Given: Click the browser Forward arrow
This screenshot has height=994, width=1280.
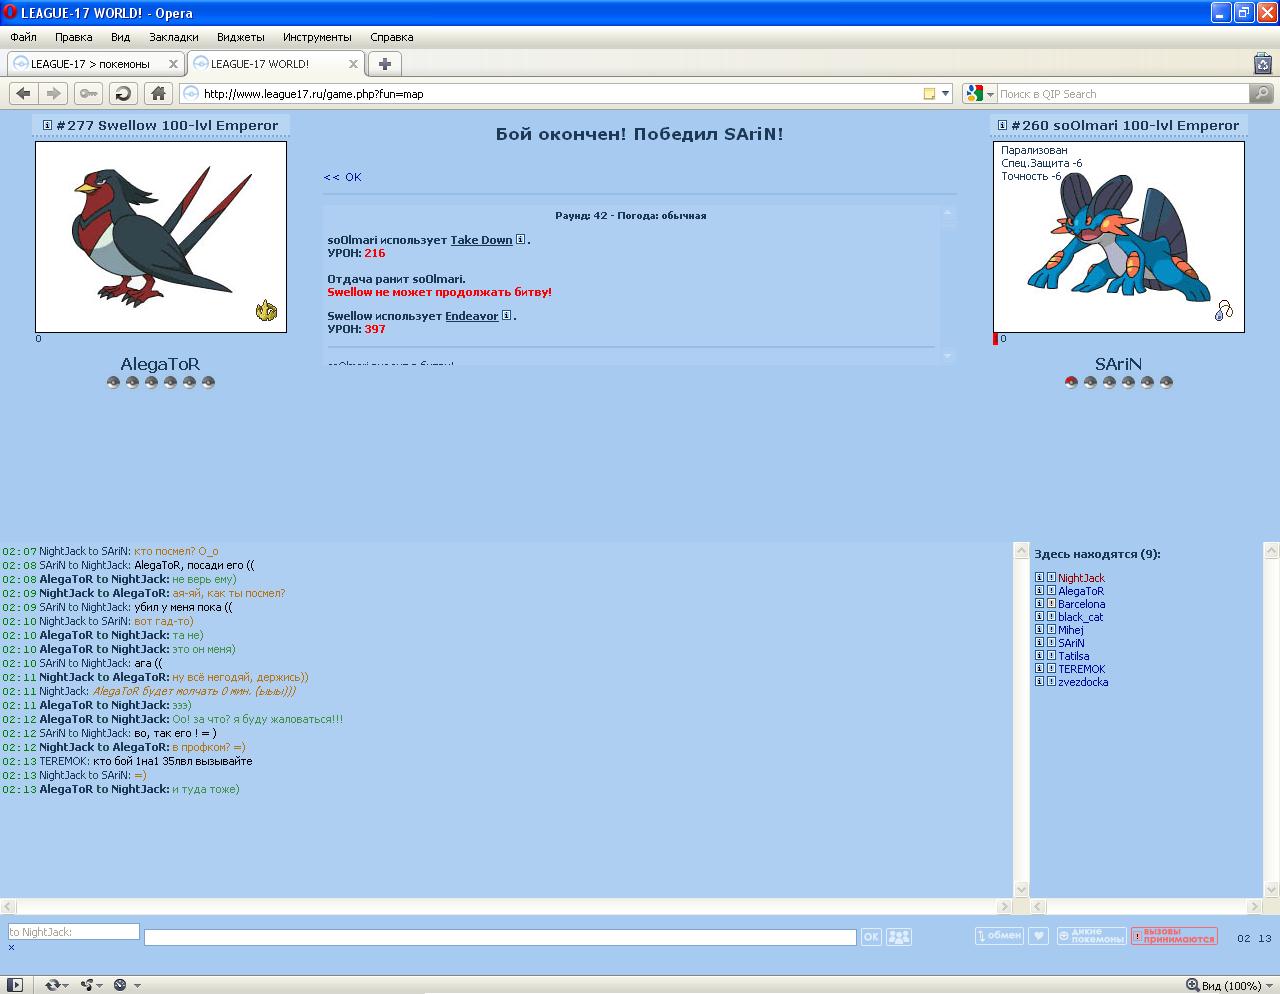Looking at the screenshot, I should coord(54,93).
